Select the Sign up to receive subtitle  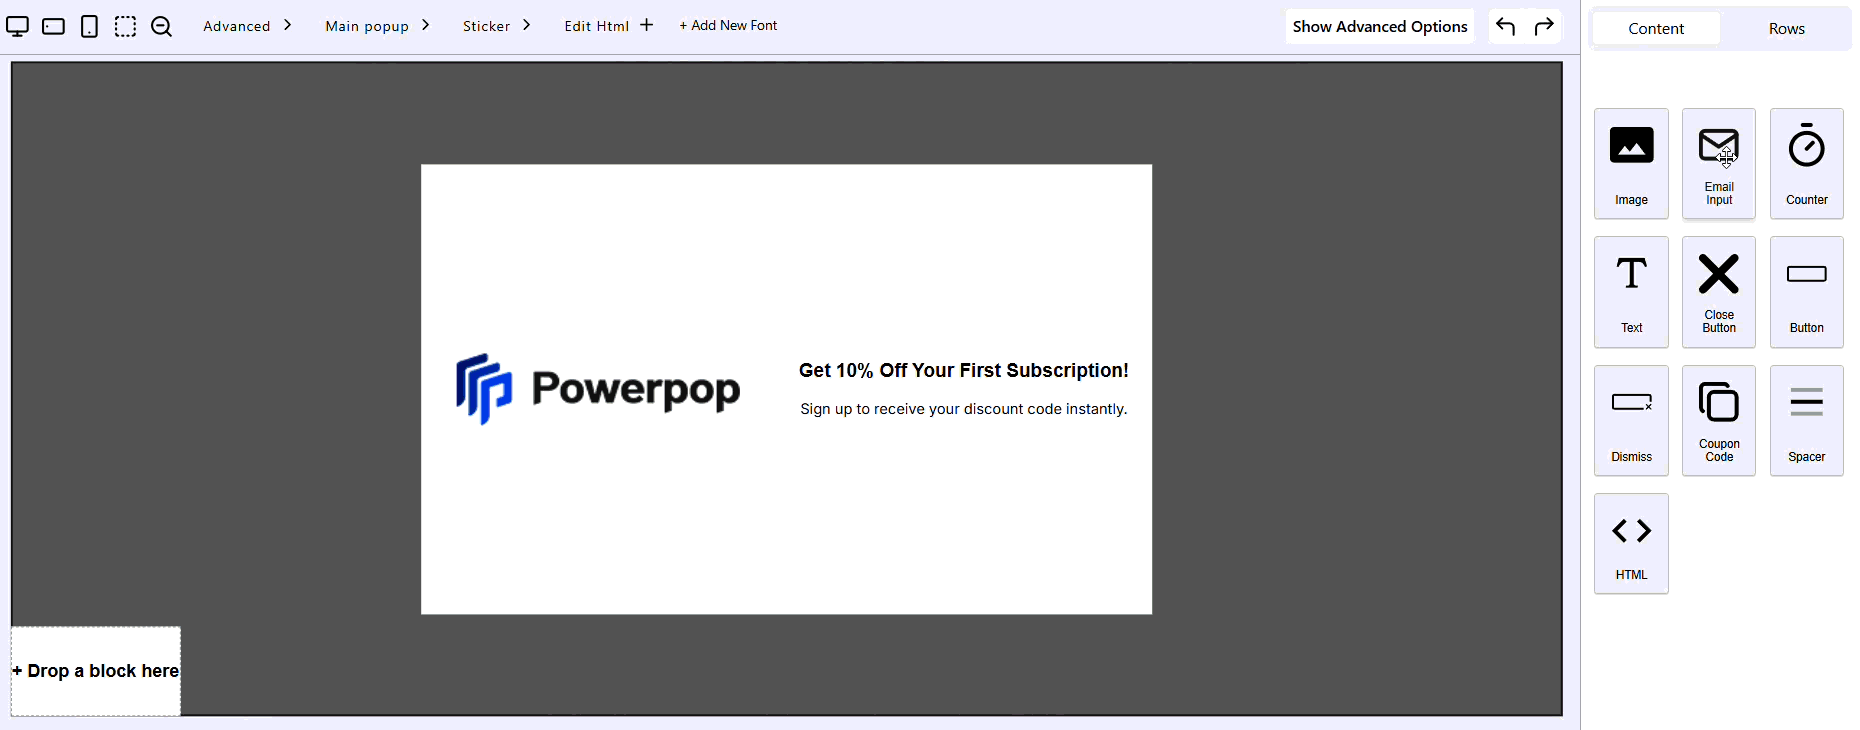pyautogui.click(x=963, y=409)
